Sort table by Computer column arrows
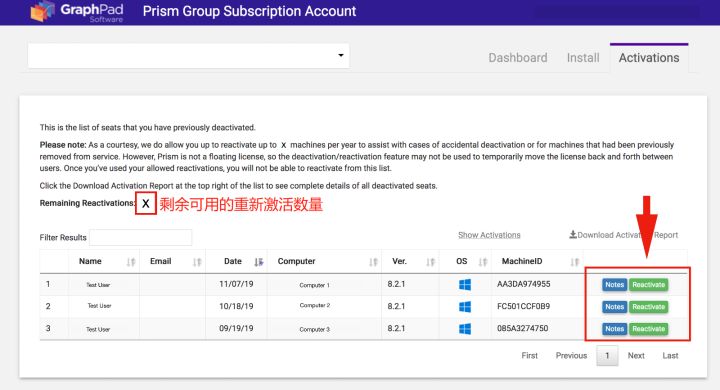The image size is (720, 390). [373, 262]
